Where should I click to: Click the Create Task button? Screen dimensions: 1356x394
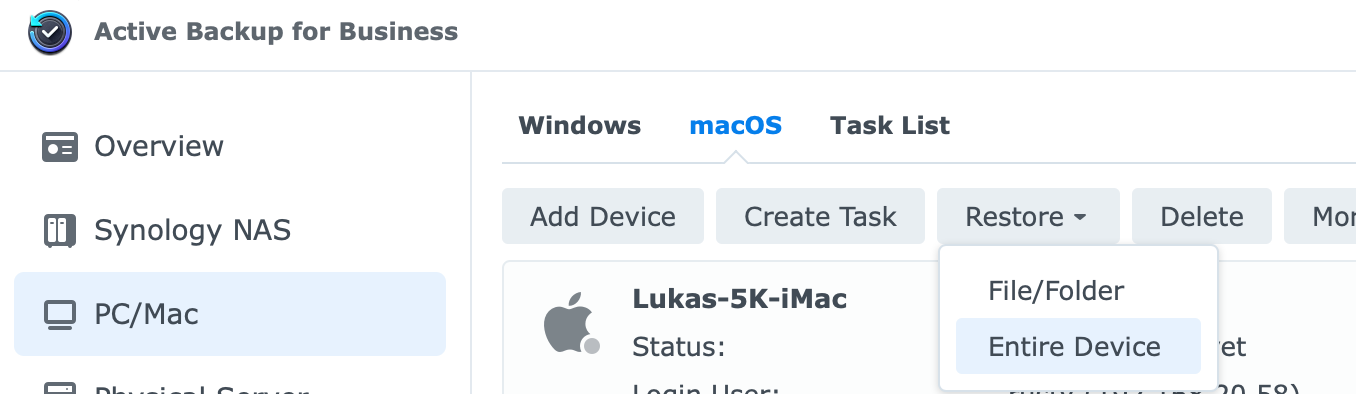pyautogui.click(x=820, y=216)
